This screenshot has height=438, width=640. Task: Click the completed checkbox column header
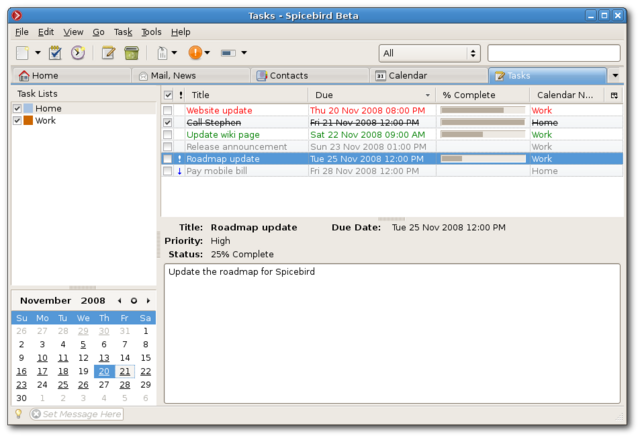pyautogui.click(x=168, y=95)
